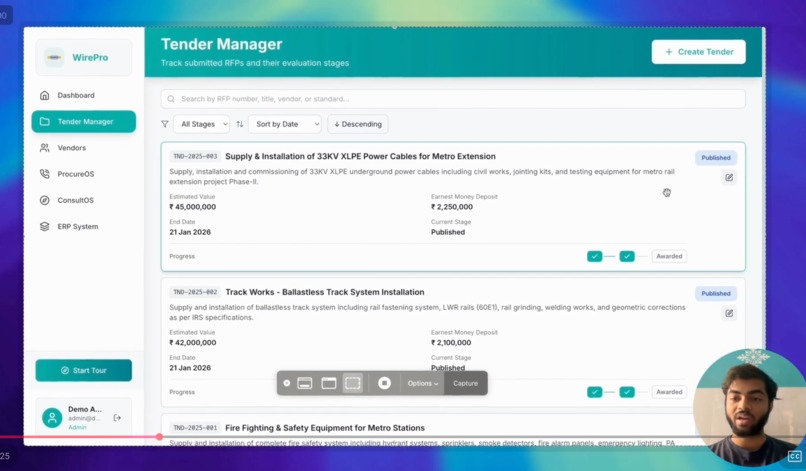Click Awarded stage on TND-2025-002 card
This screenshot has height=471, width=806.
click(669, 392)
